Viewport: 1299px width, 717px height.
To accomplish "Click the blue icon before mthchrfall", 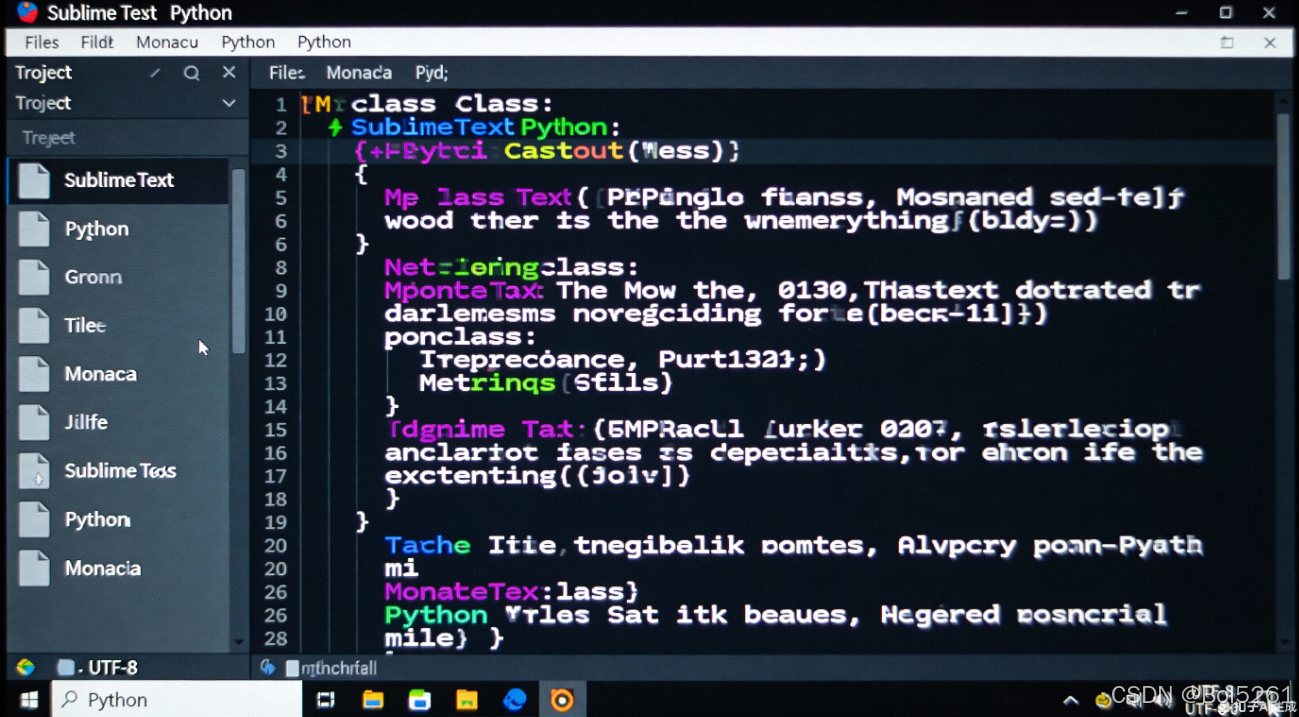I will click(268, 667).
